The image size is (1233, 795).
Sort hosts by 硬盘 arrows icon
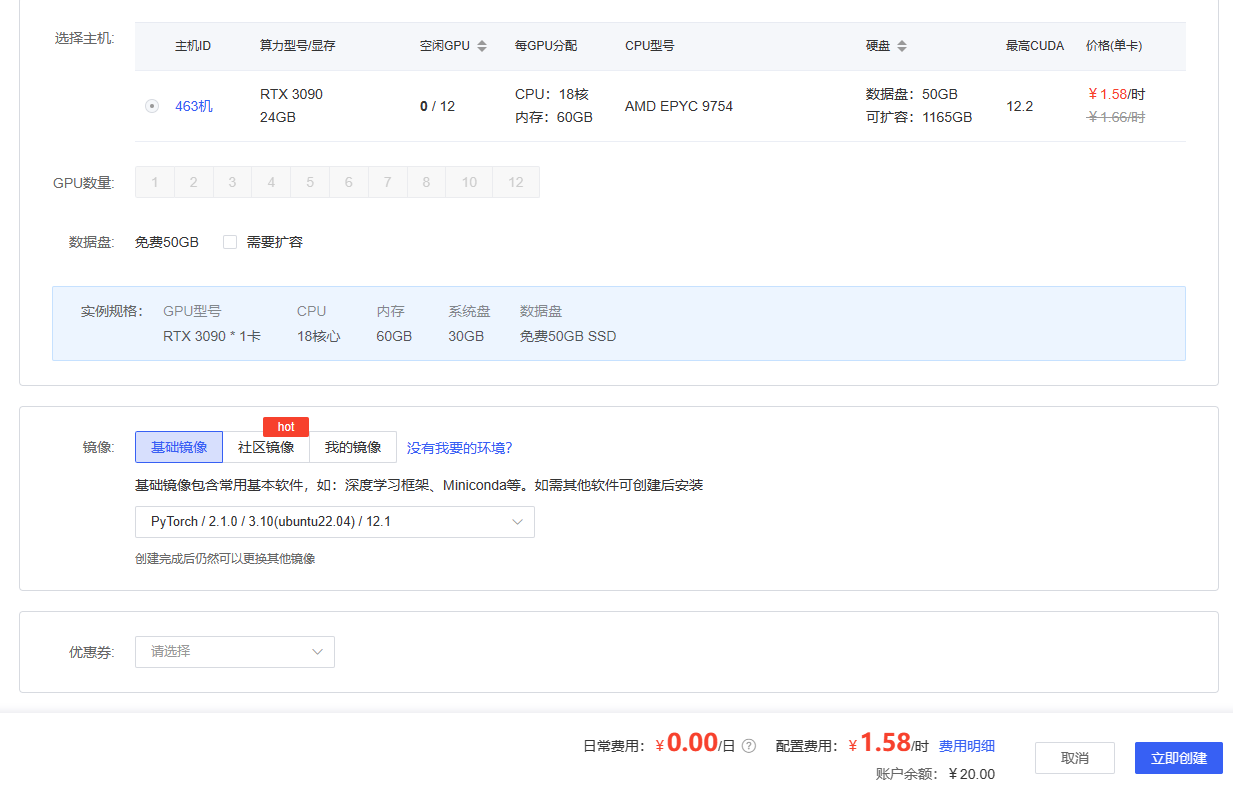902,46
